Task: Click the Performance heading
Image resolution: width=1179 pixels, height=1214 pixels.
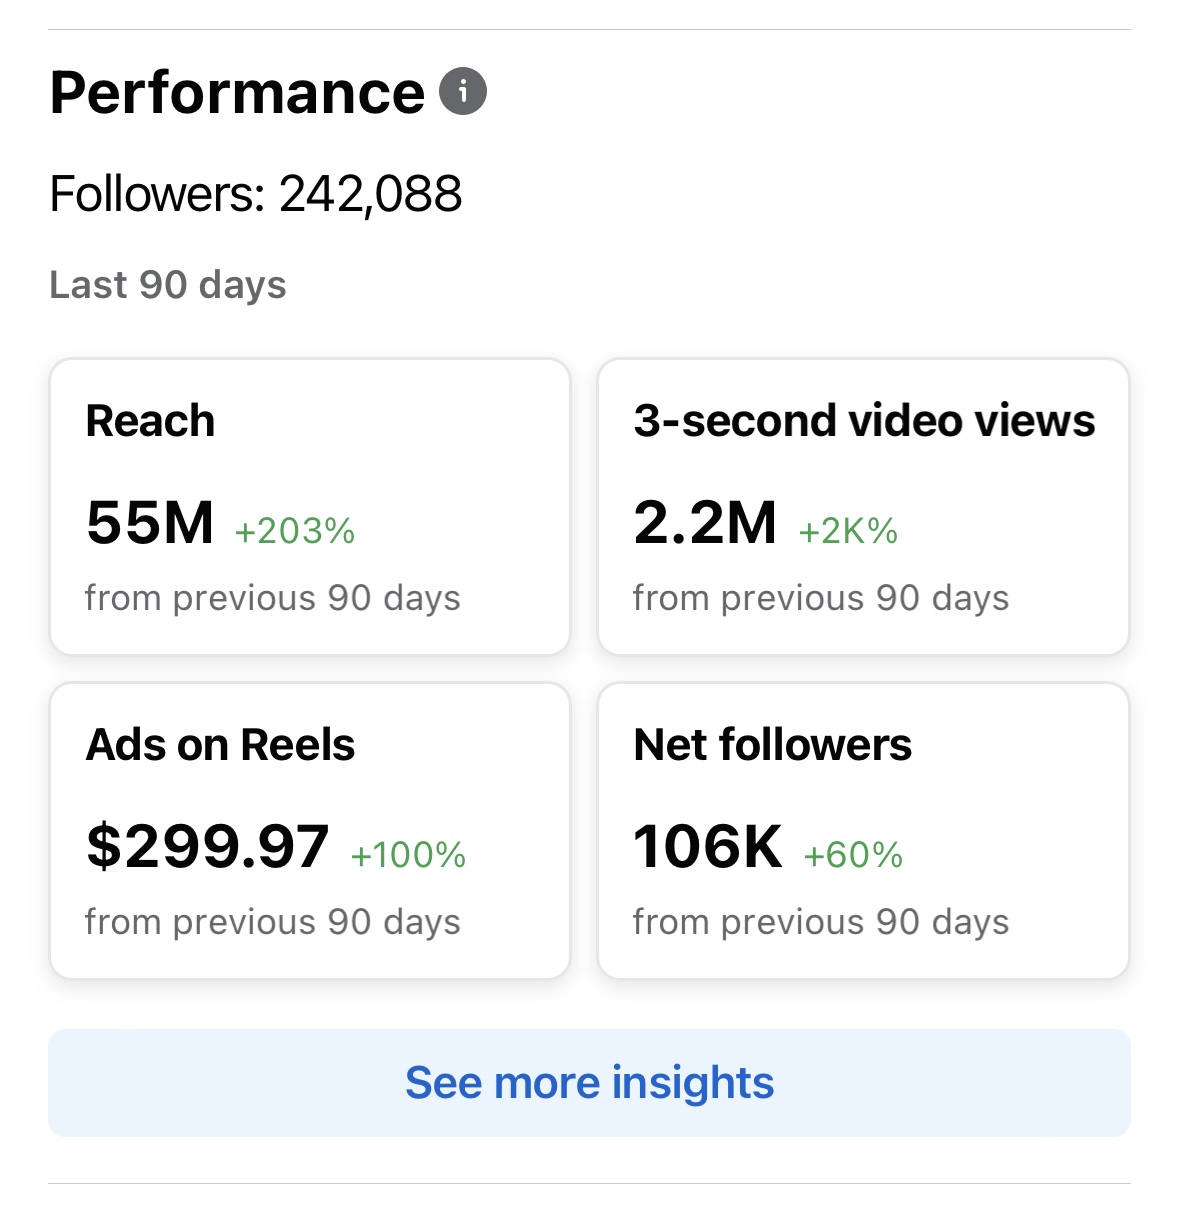Action: [237, 91]
